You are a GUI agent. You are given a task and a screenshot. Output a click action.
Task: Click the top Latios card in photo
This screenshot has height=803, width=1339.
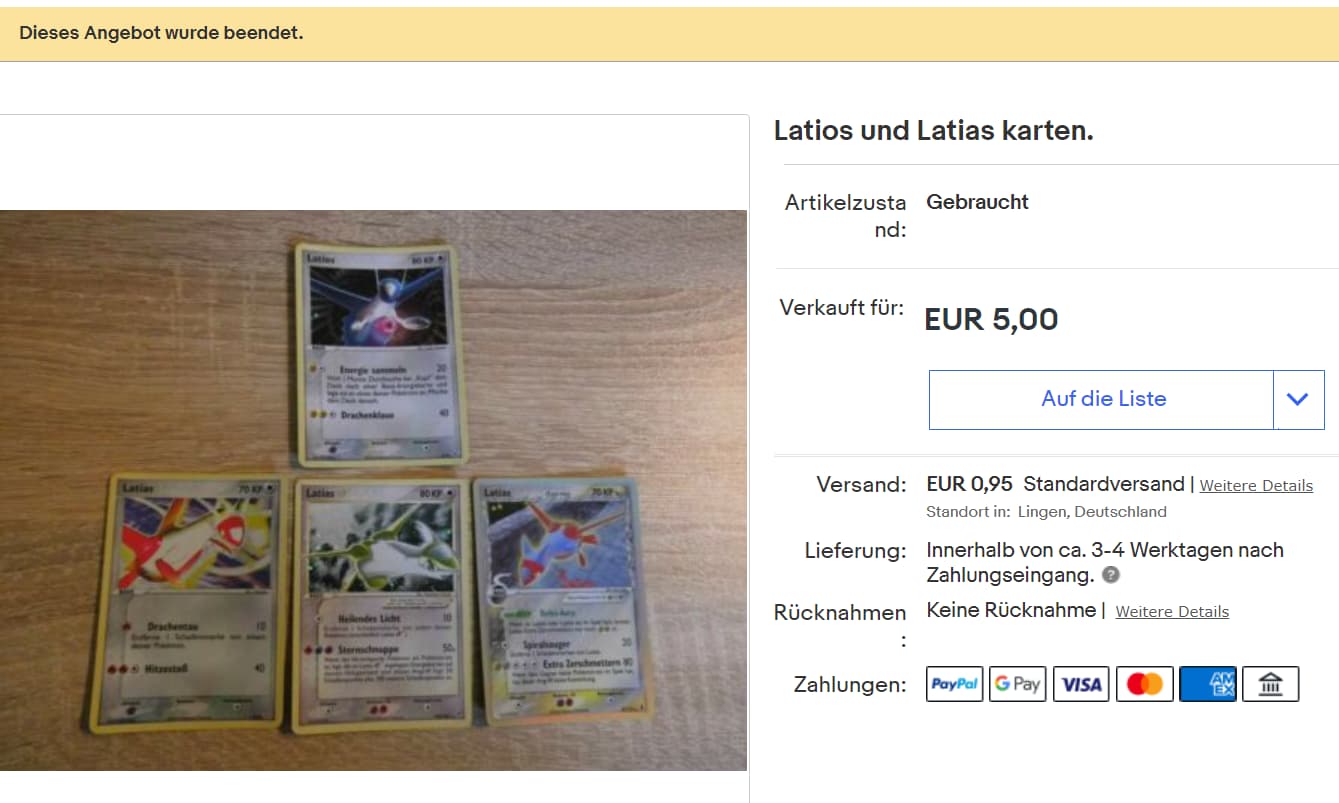(x=380, y=354)
